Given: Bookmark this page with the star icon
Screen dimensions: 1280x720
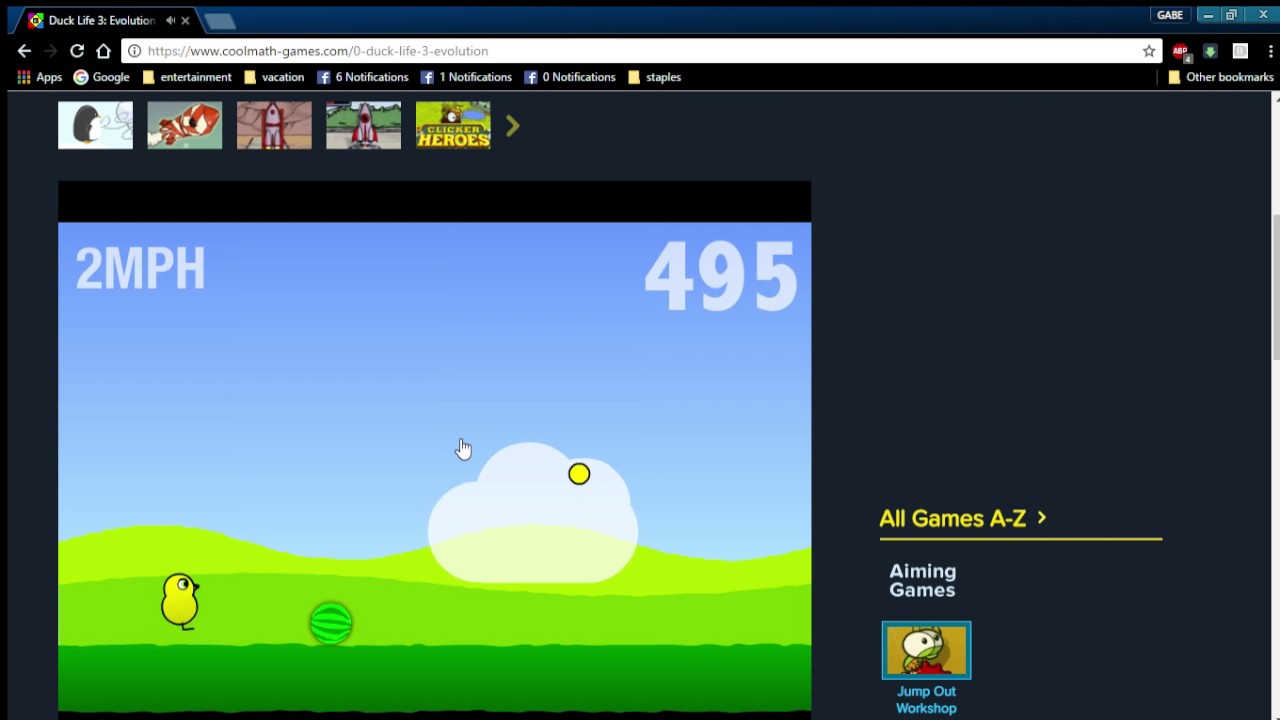Looking at the screenshot, I should [x=1149, y=51].
